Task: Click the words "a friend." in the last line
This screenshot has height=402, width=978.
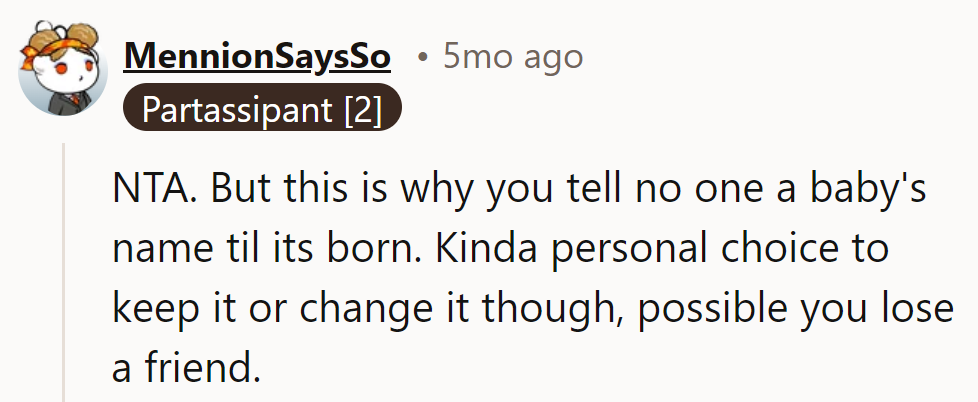Action: click(x=185, y=368)
